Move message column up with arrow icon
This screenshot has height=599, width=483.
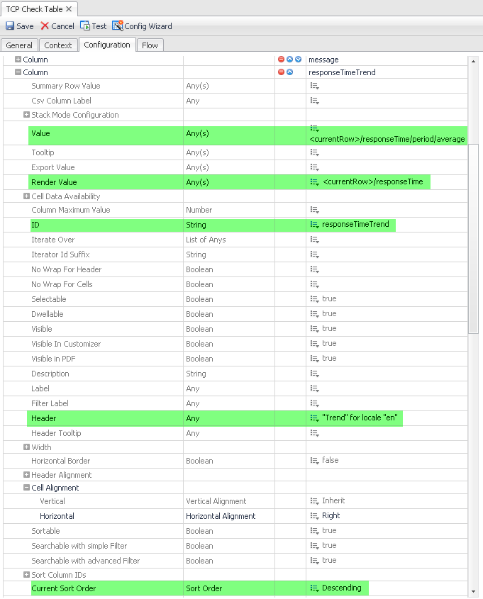(x=290, y=59)
